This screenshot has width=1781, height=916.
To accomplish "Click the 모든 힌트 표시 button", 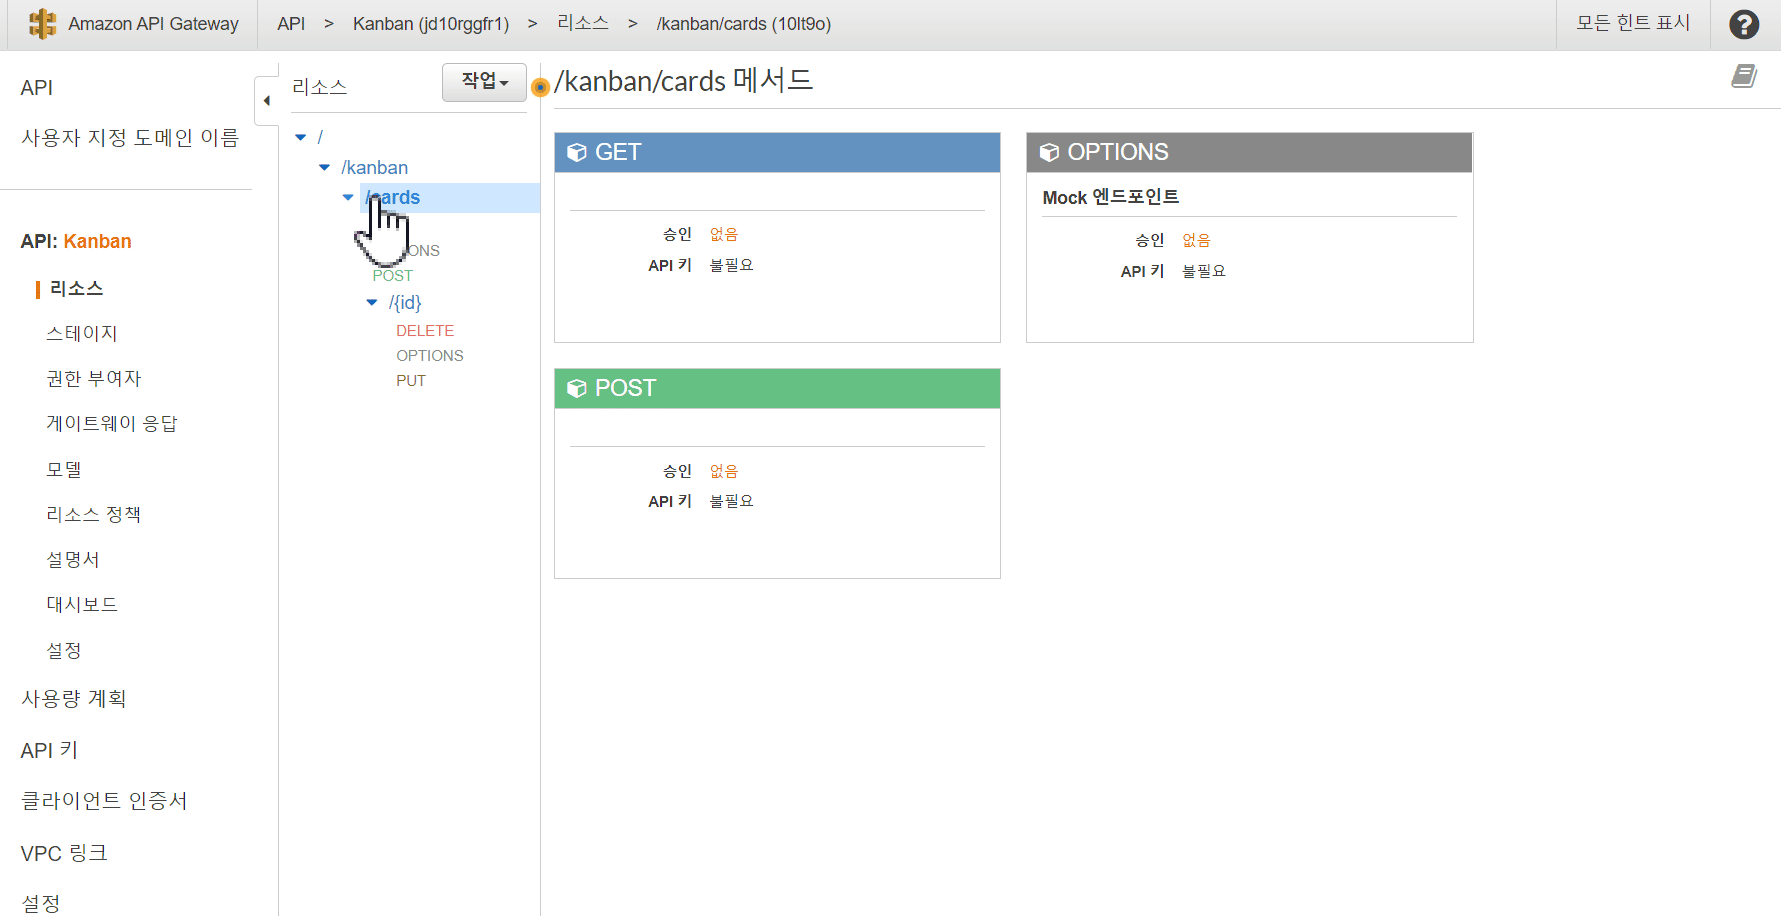I will click(x=1634, y=23).
